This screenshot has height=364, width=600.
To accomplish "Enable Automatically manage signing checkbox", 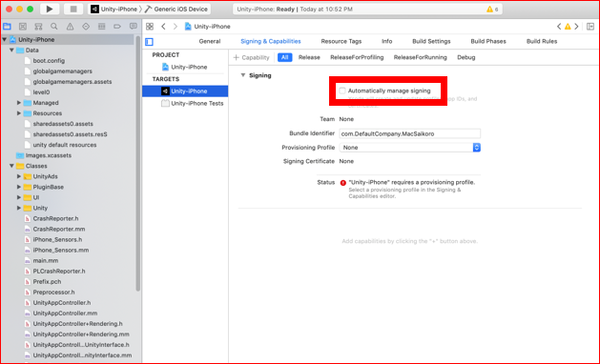I will (342, 91).
